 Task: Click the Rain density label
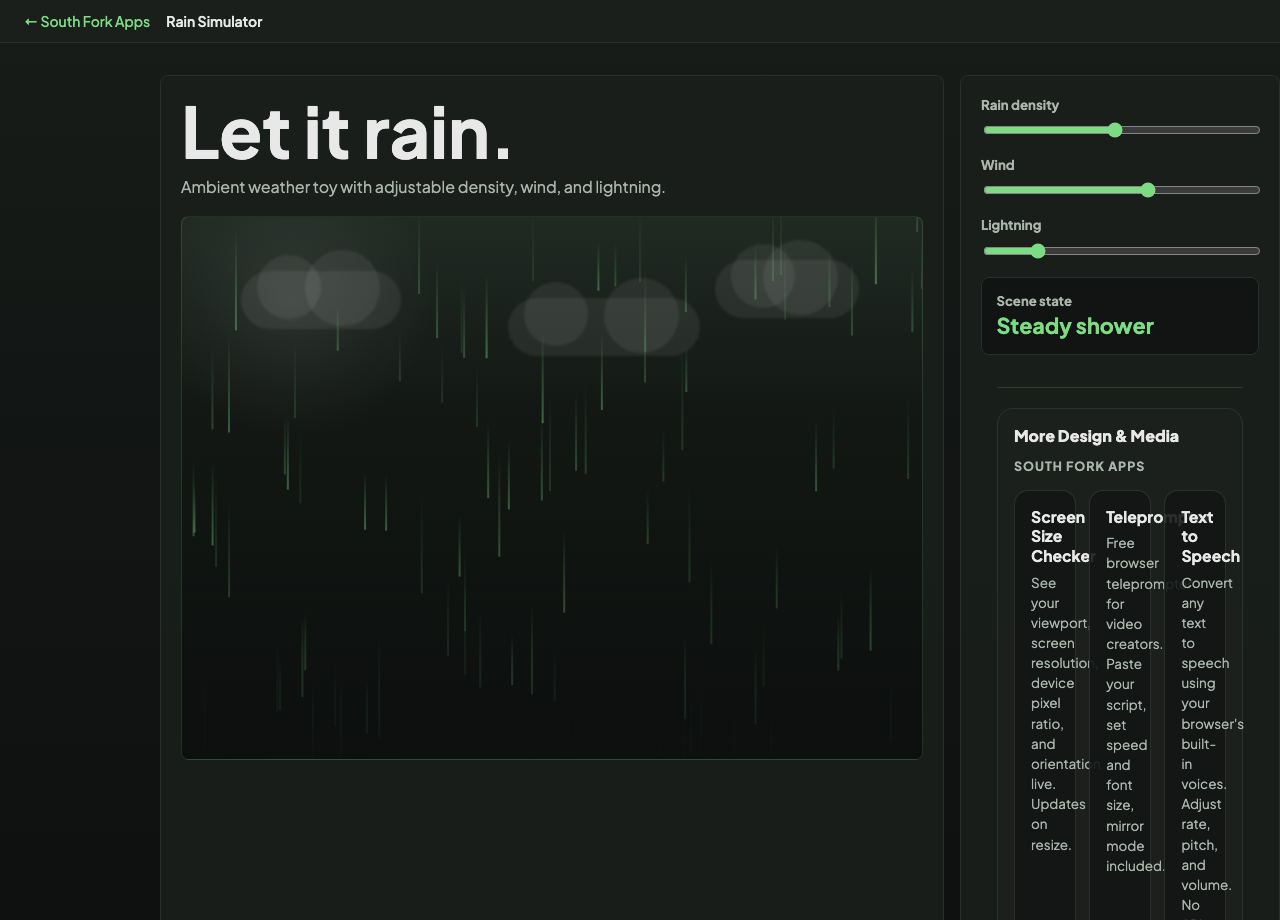pyautogui.click(x=1020, y=105)
